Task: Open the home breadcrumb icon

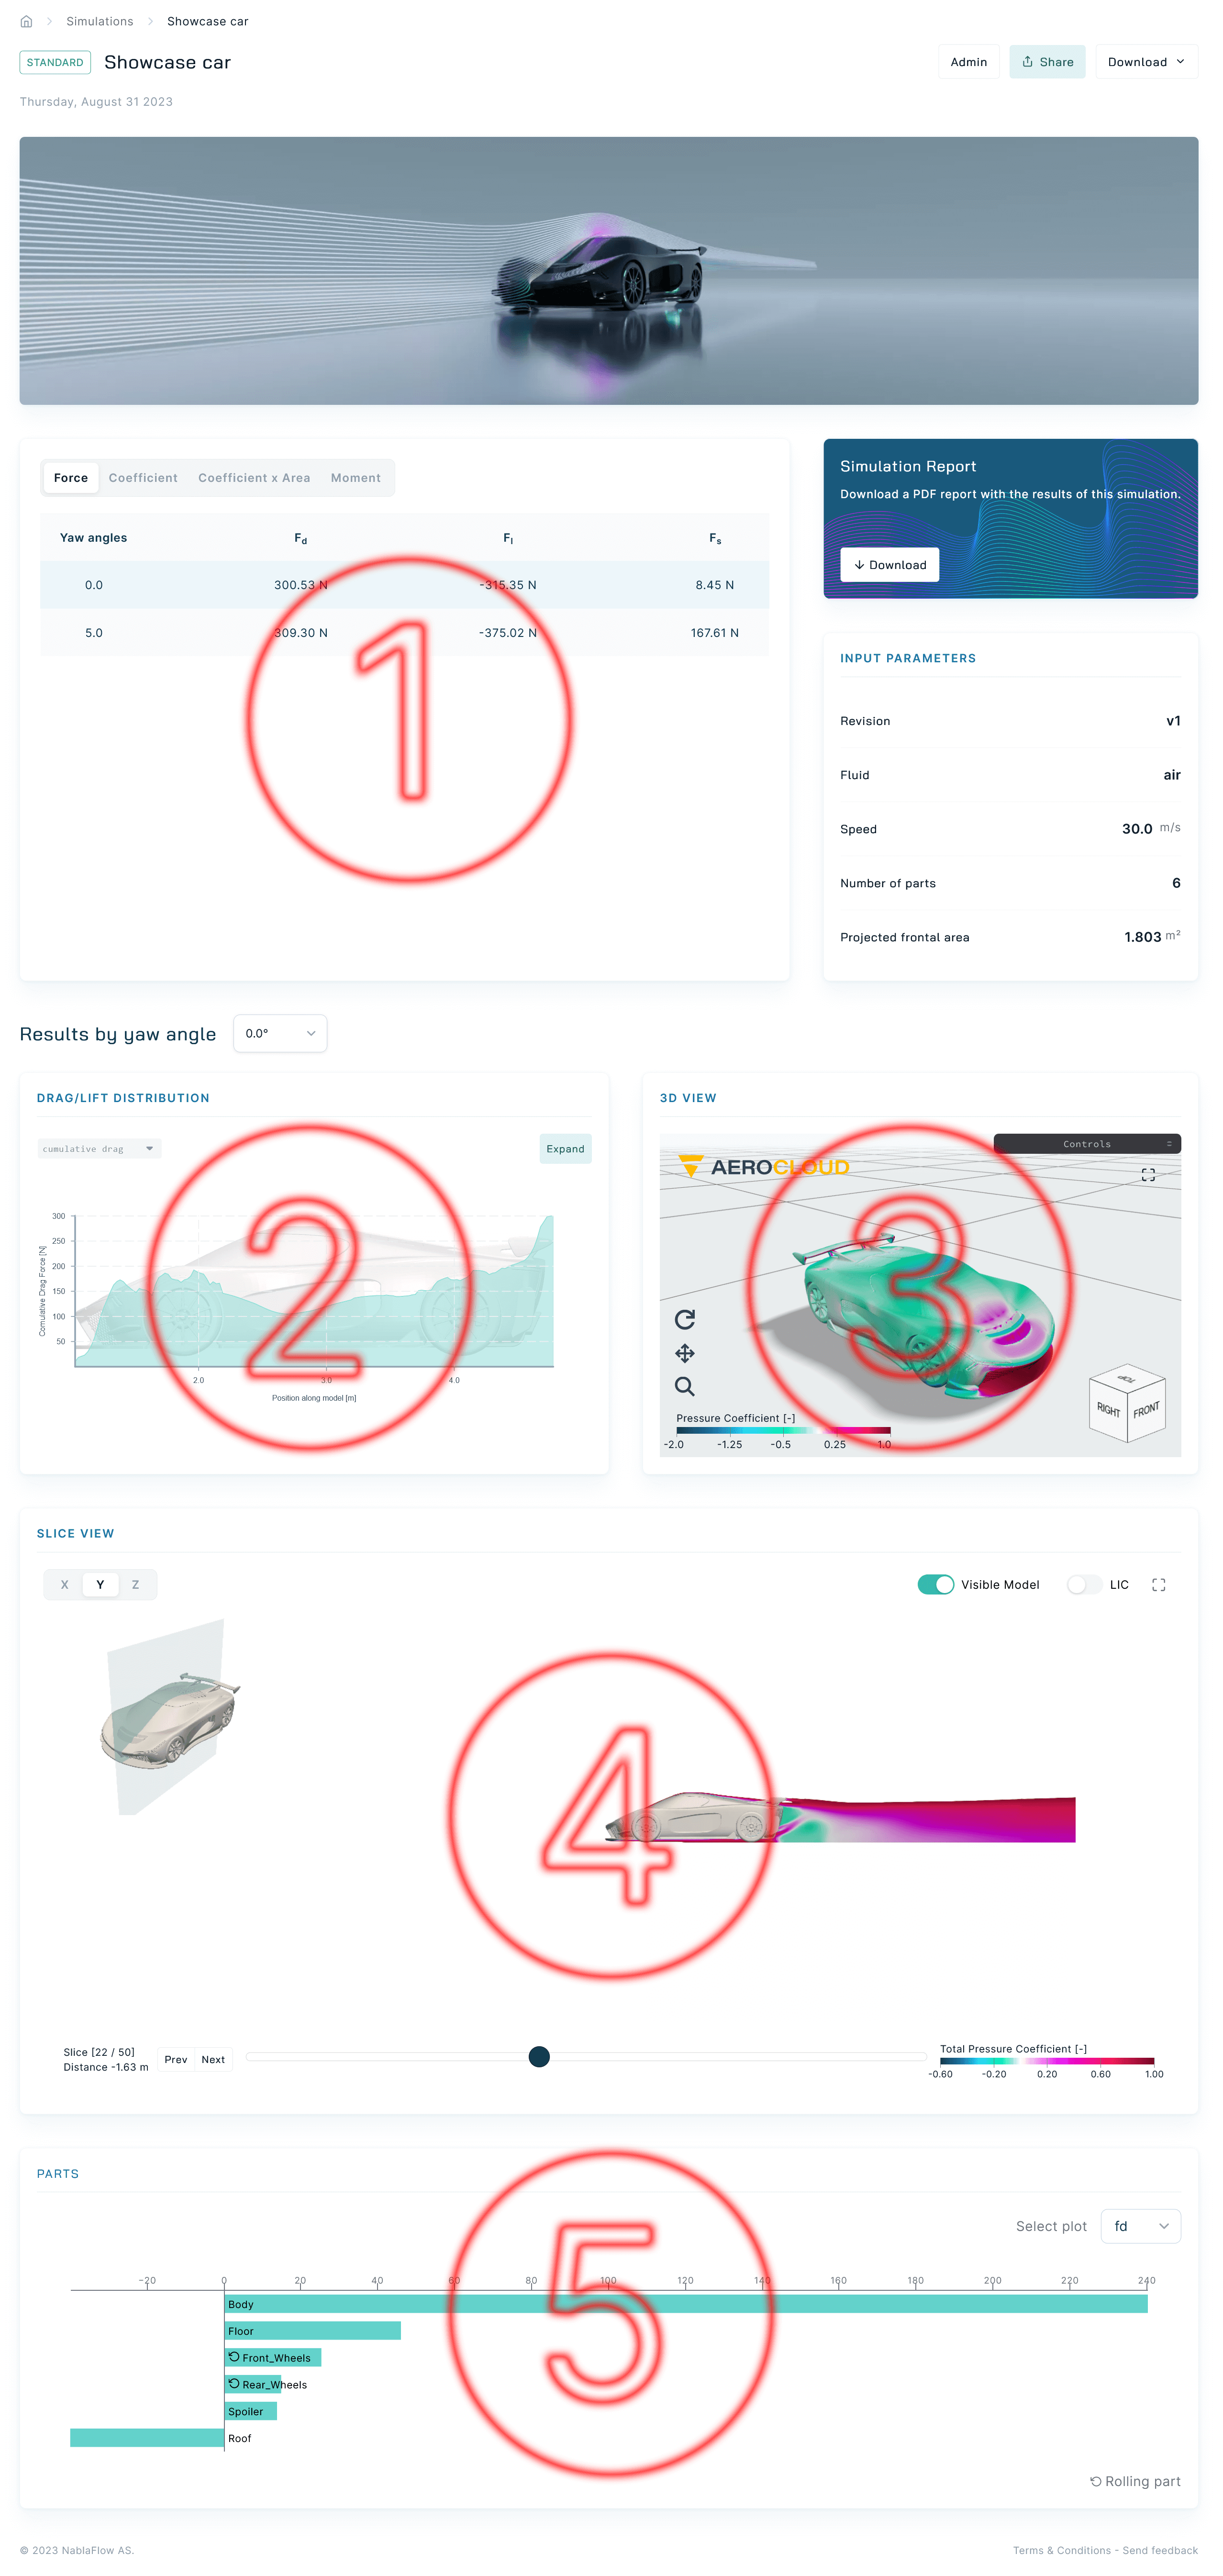Action: (25, 20)
